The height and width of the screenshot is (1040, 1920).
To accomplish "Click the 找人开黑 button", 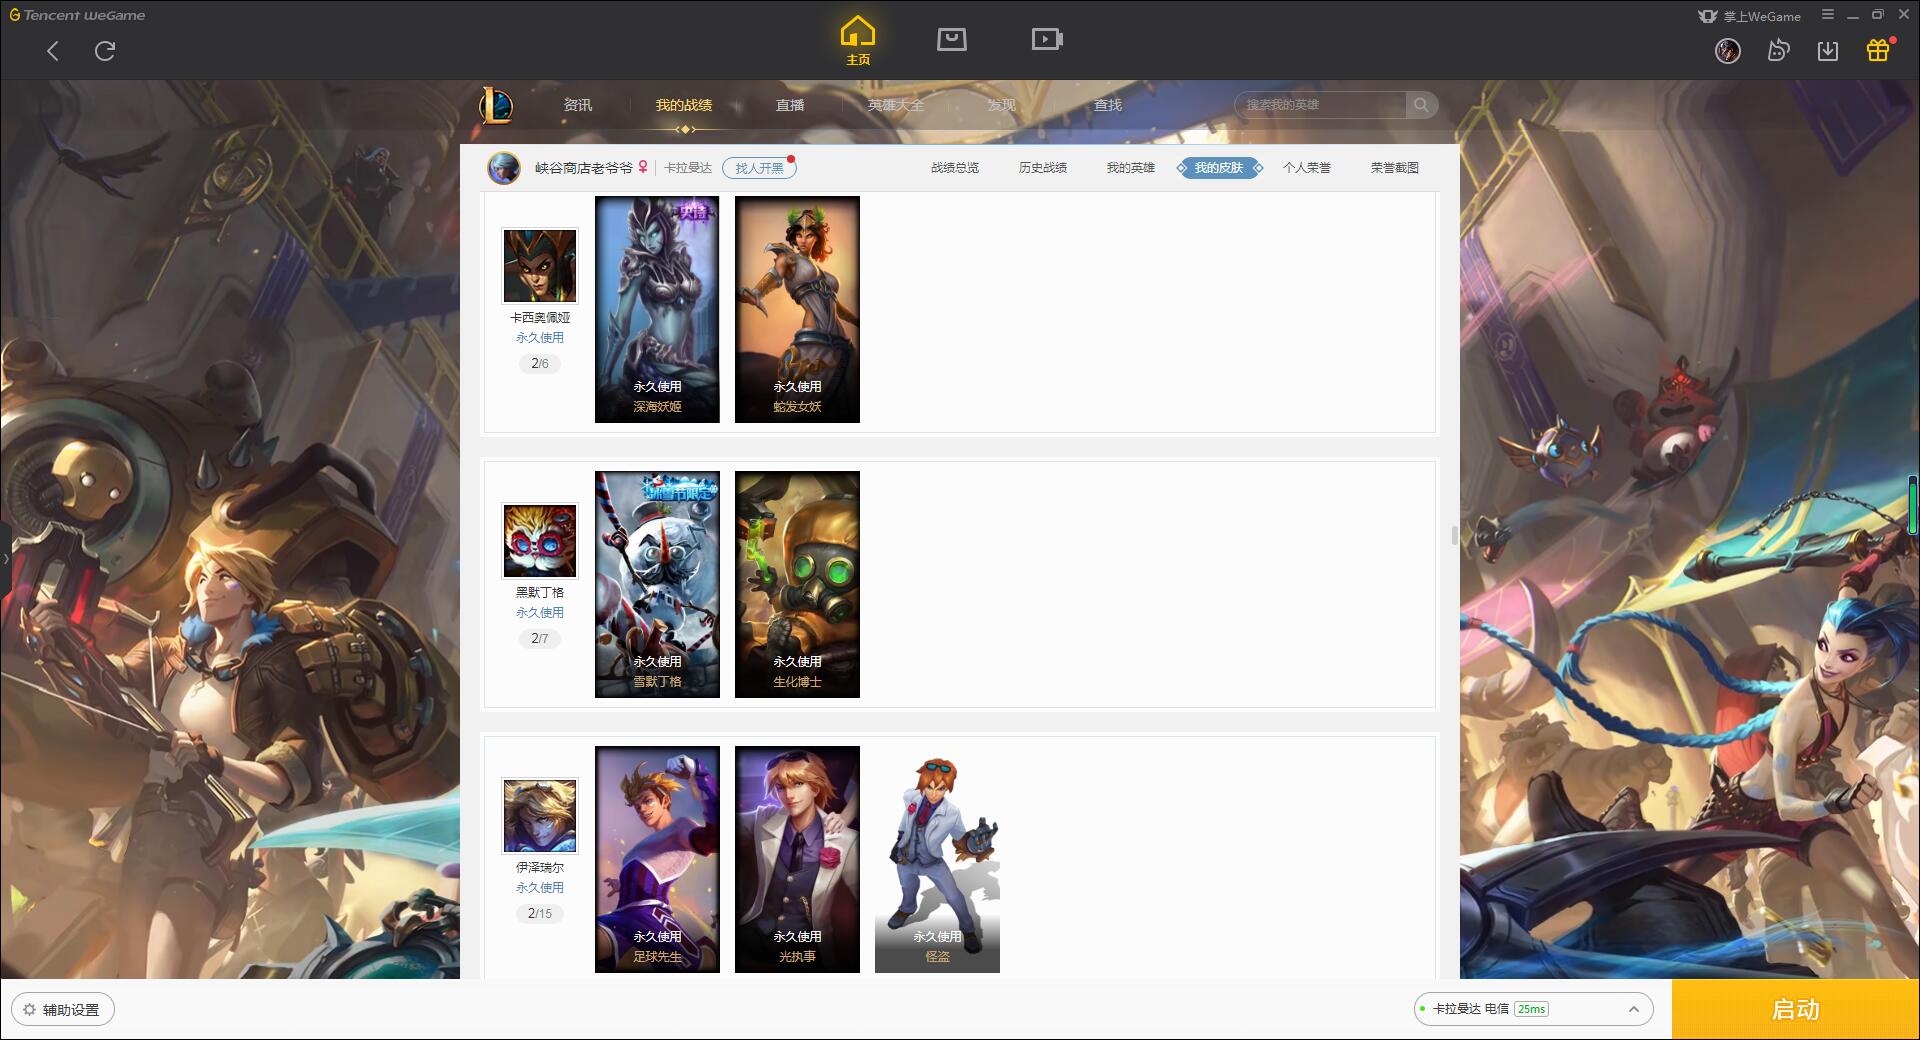I will (x=759, y=168).
